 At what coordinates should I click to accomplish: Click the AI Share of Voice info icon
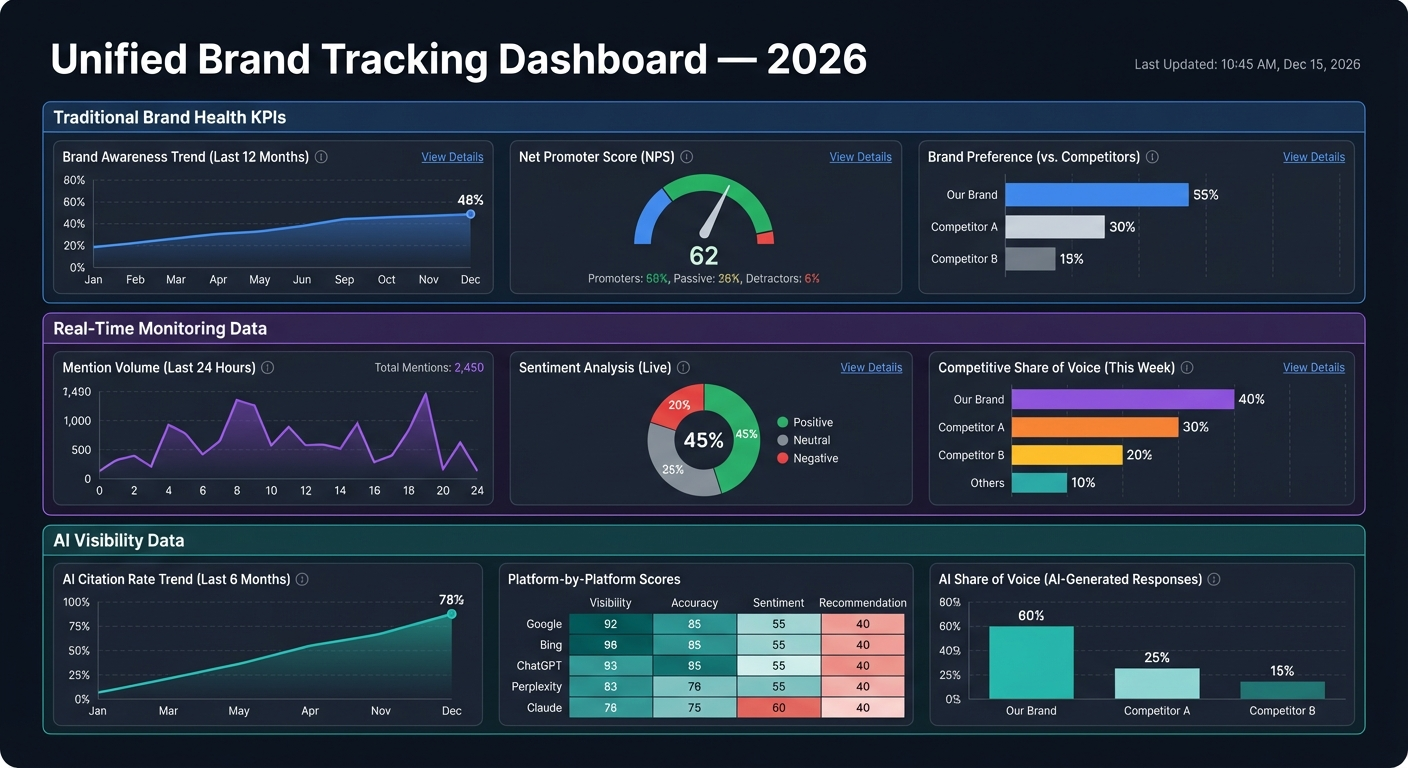(x=1213, y=579)
